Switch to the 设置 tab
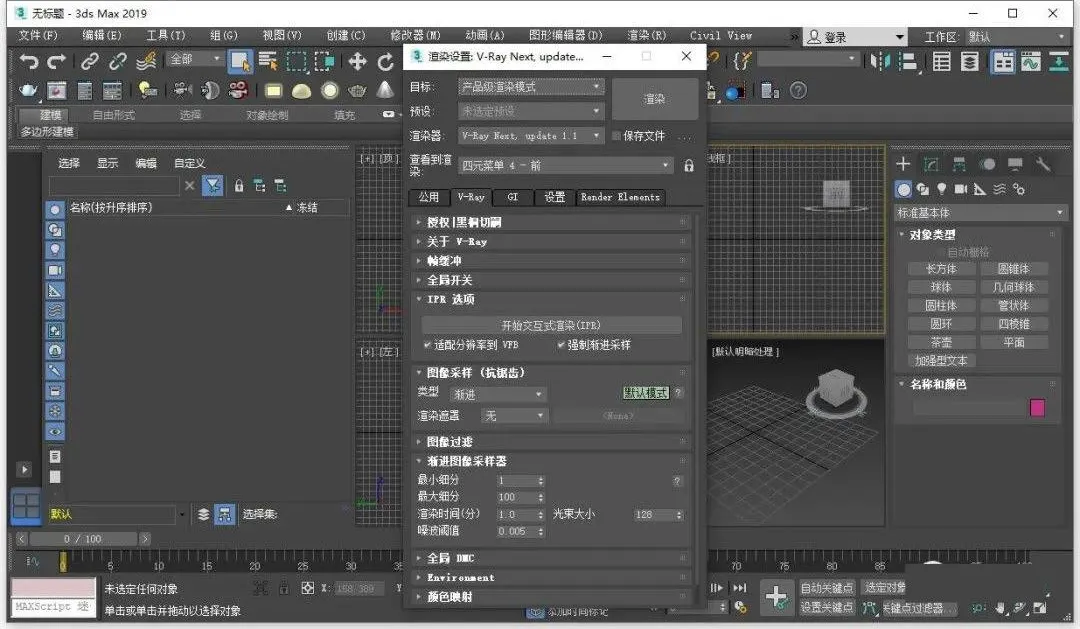 [x=554, y=197]
